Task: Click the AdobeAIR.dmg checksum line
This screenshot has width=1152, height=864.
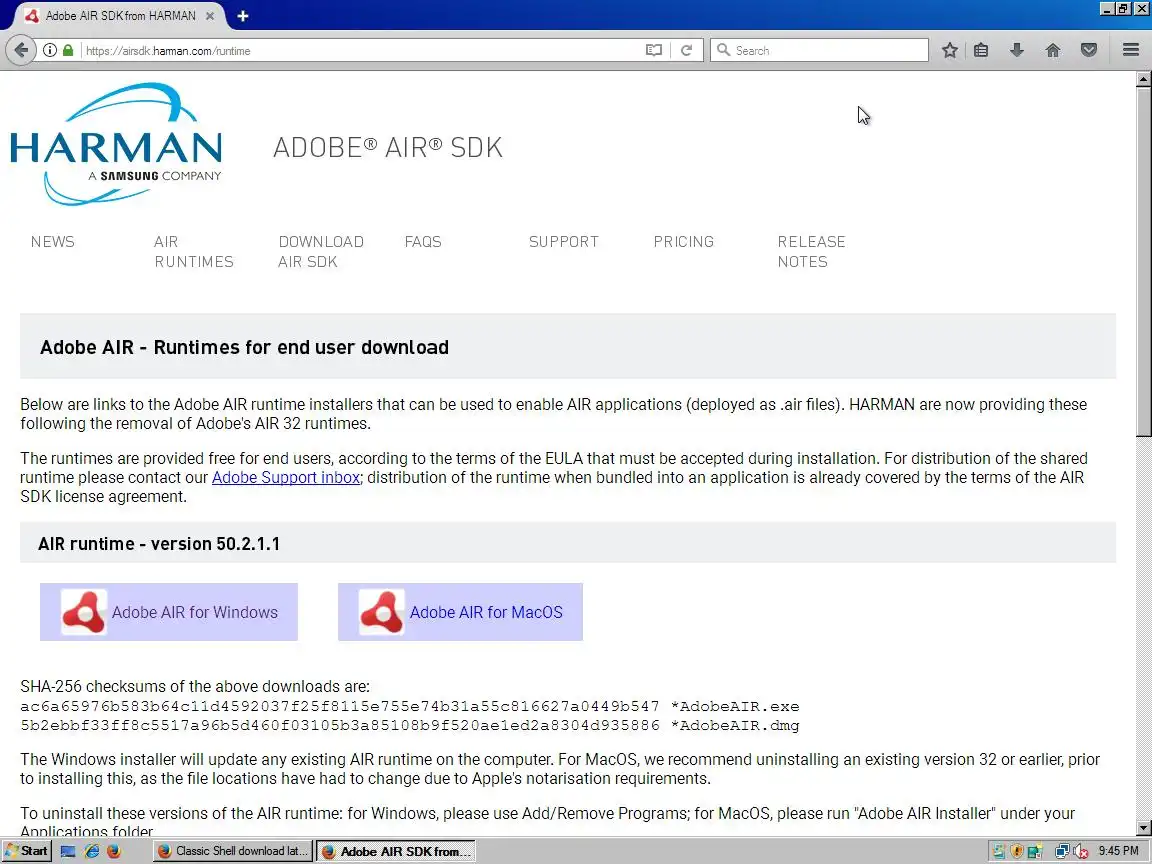Action: pyautogui.click(x=410, y=725)
